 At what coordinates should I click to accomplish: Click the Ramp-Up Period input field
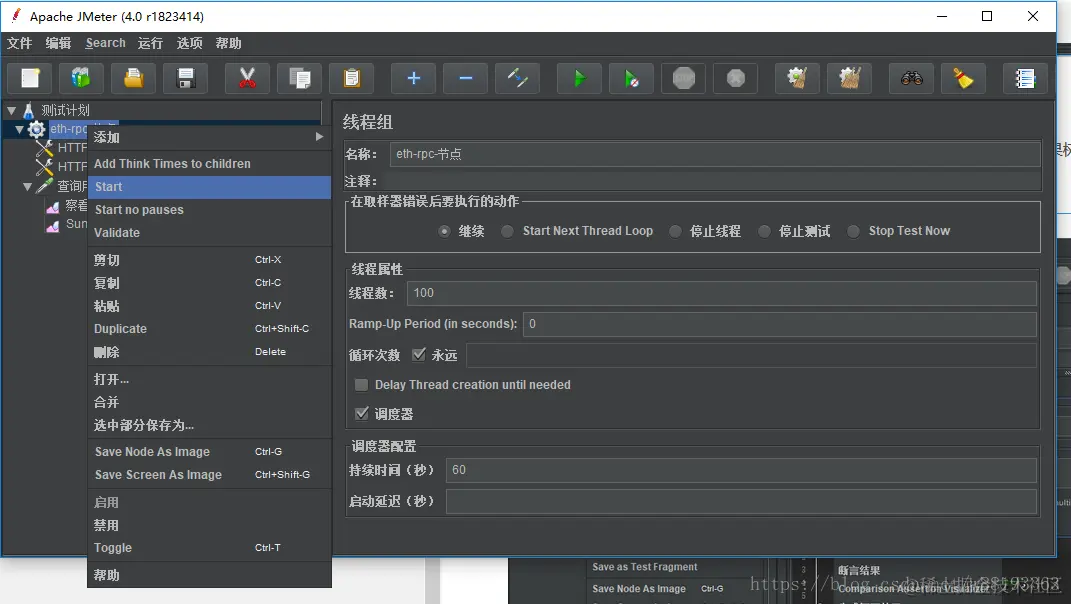pos(779,324)
